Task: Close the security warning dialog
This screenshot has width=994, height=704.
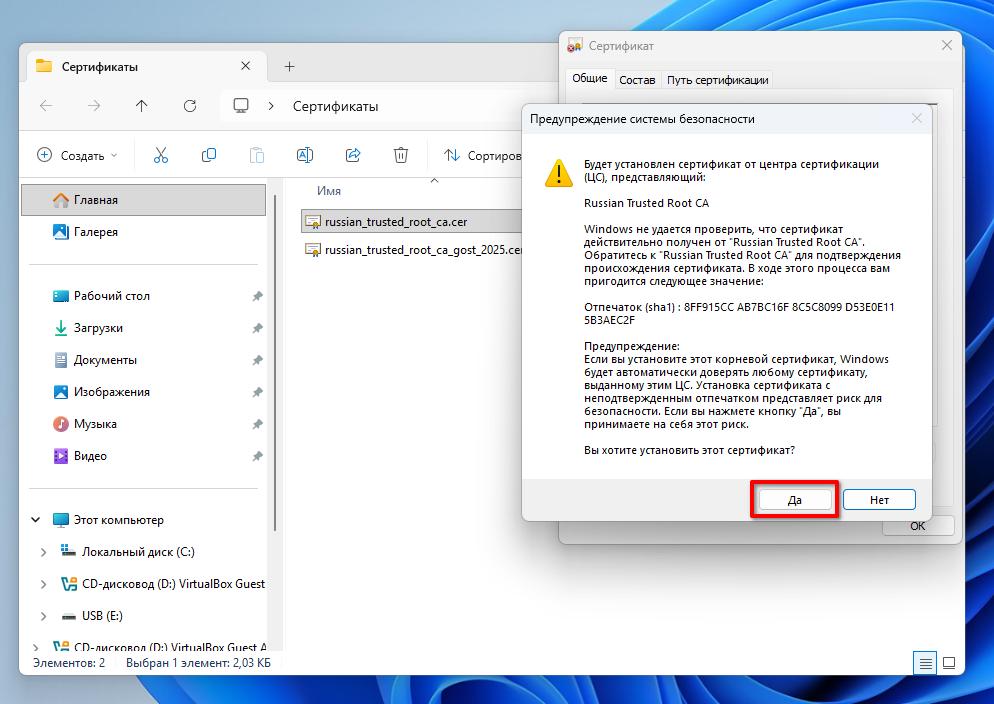Action: [917, 118]
